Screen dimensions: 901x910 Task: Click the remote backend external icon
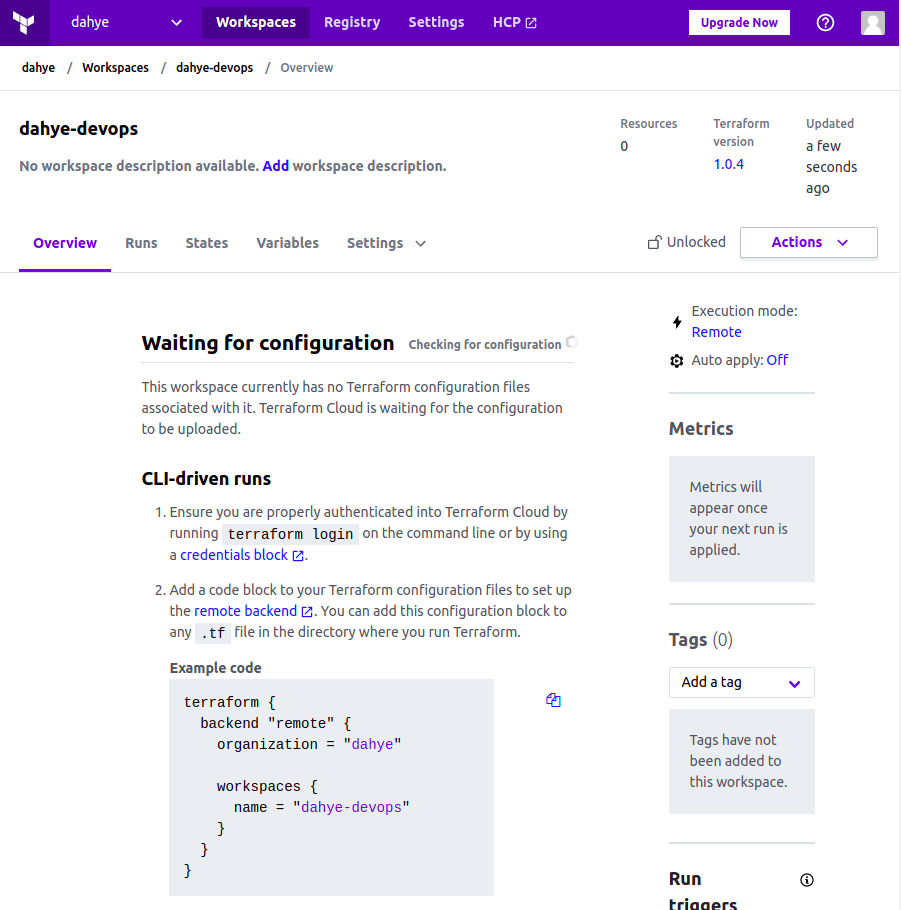point(307,611)
